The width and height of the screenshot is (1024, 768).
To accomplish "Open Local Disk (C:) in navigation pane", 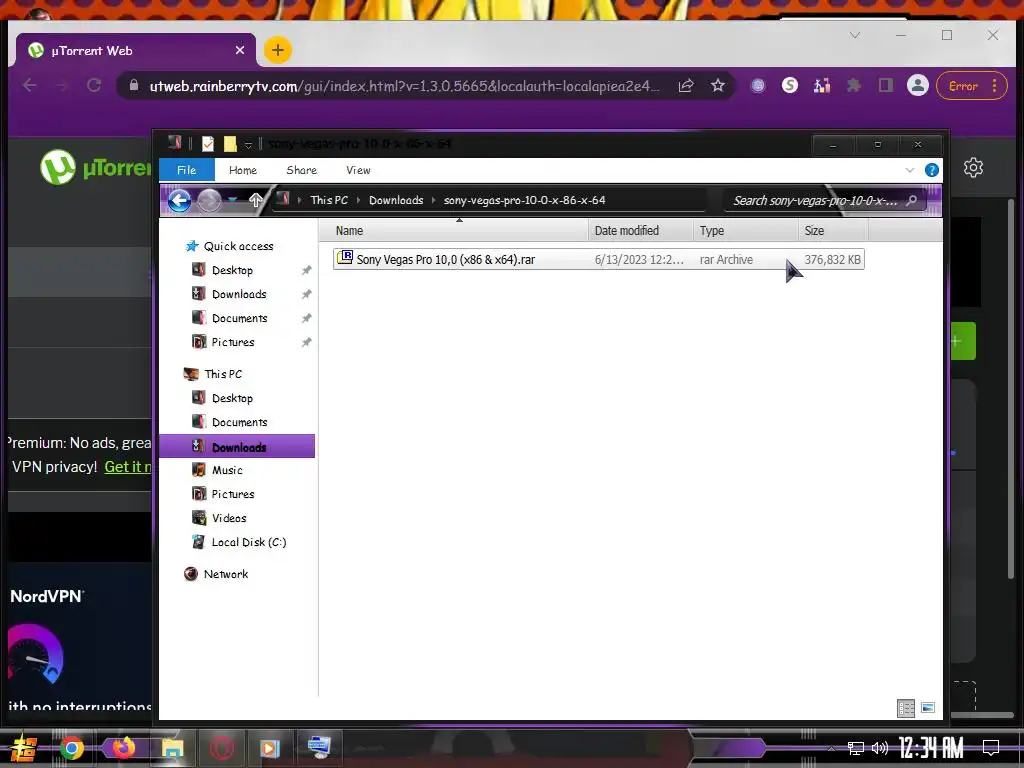I will click(x=248, y=542).
